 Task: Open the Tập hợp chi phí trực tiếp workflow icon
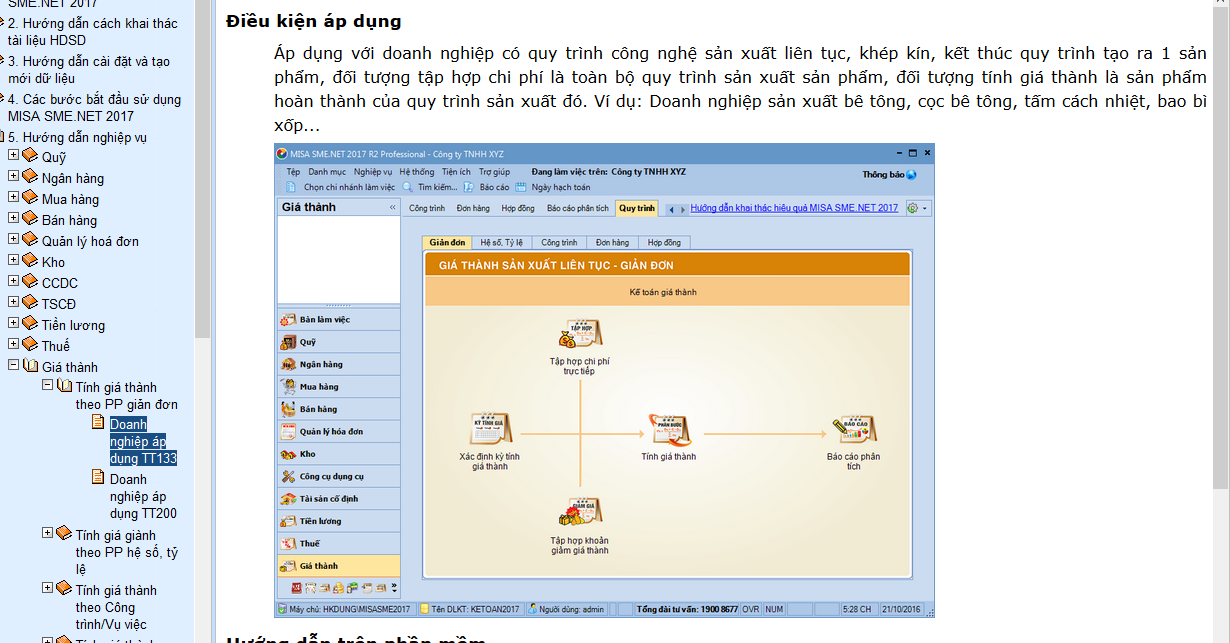[x=580, y=334]
